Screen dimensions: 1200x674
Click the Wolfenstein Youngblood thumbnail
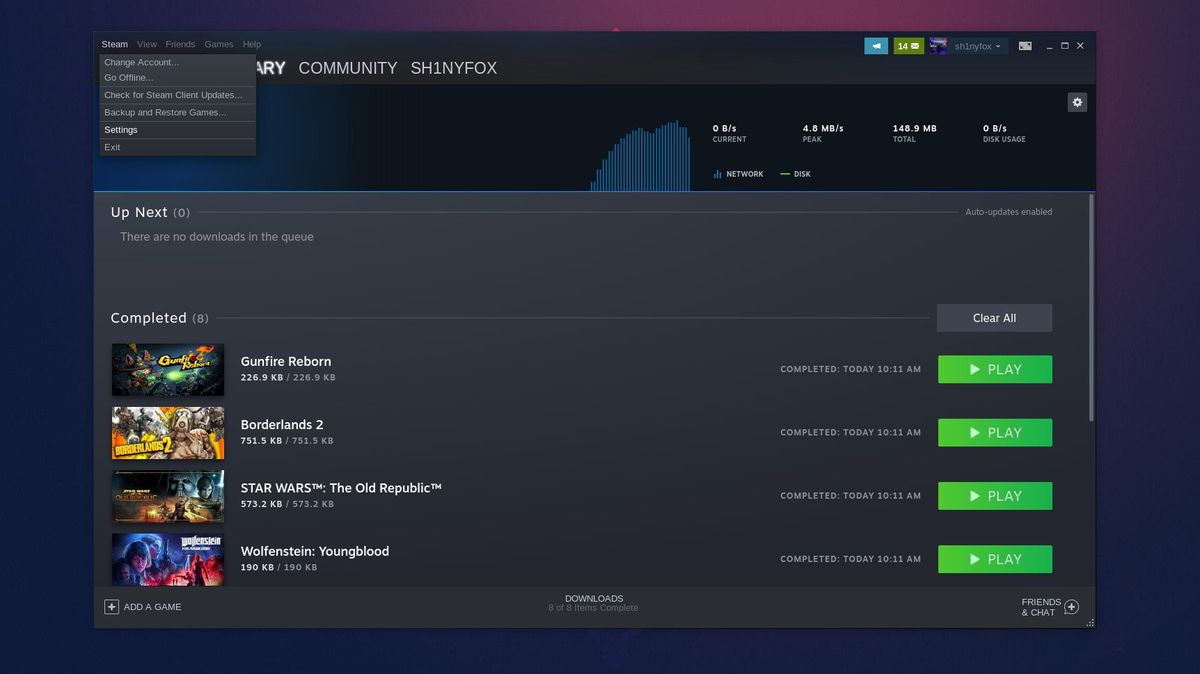click(x=168, y=558)
